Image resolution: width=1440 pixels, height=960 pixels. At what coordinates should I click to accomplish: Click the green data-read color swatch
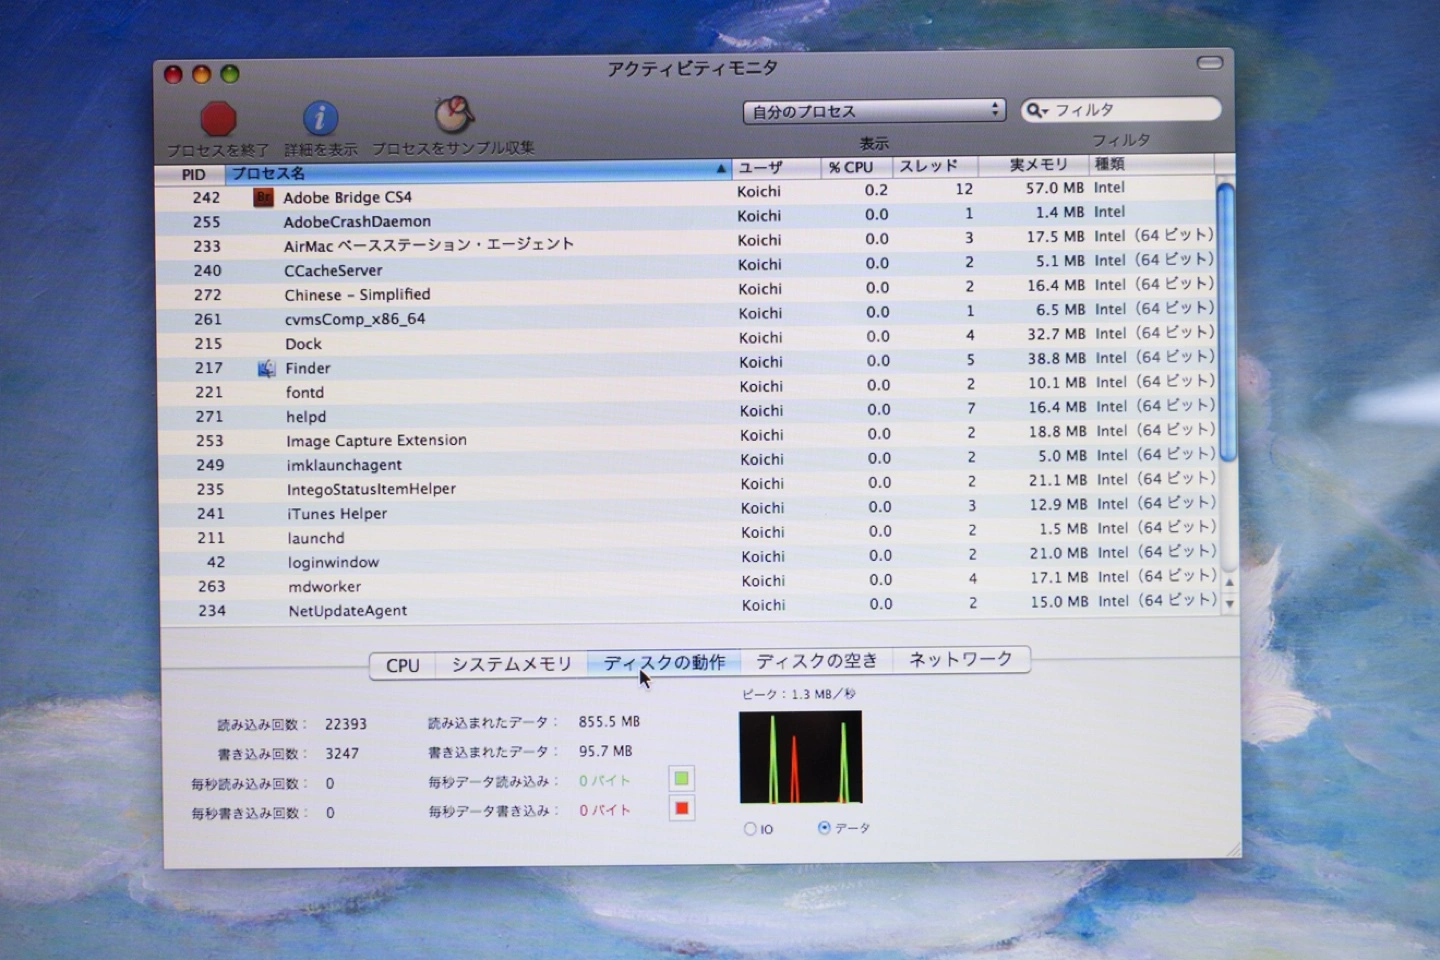click(x=682, y=779)
